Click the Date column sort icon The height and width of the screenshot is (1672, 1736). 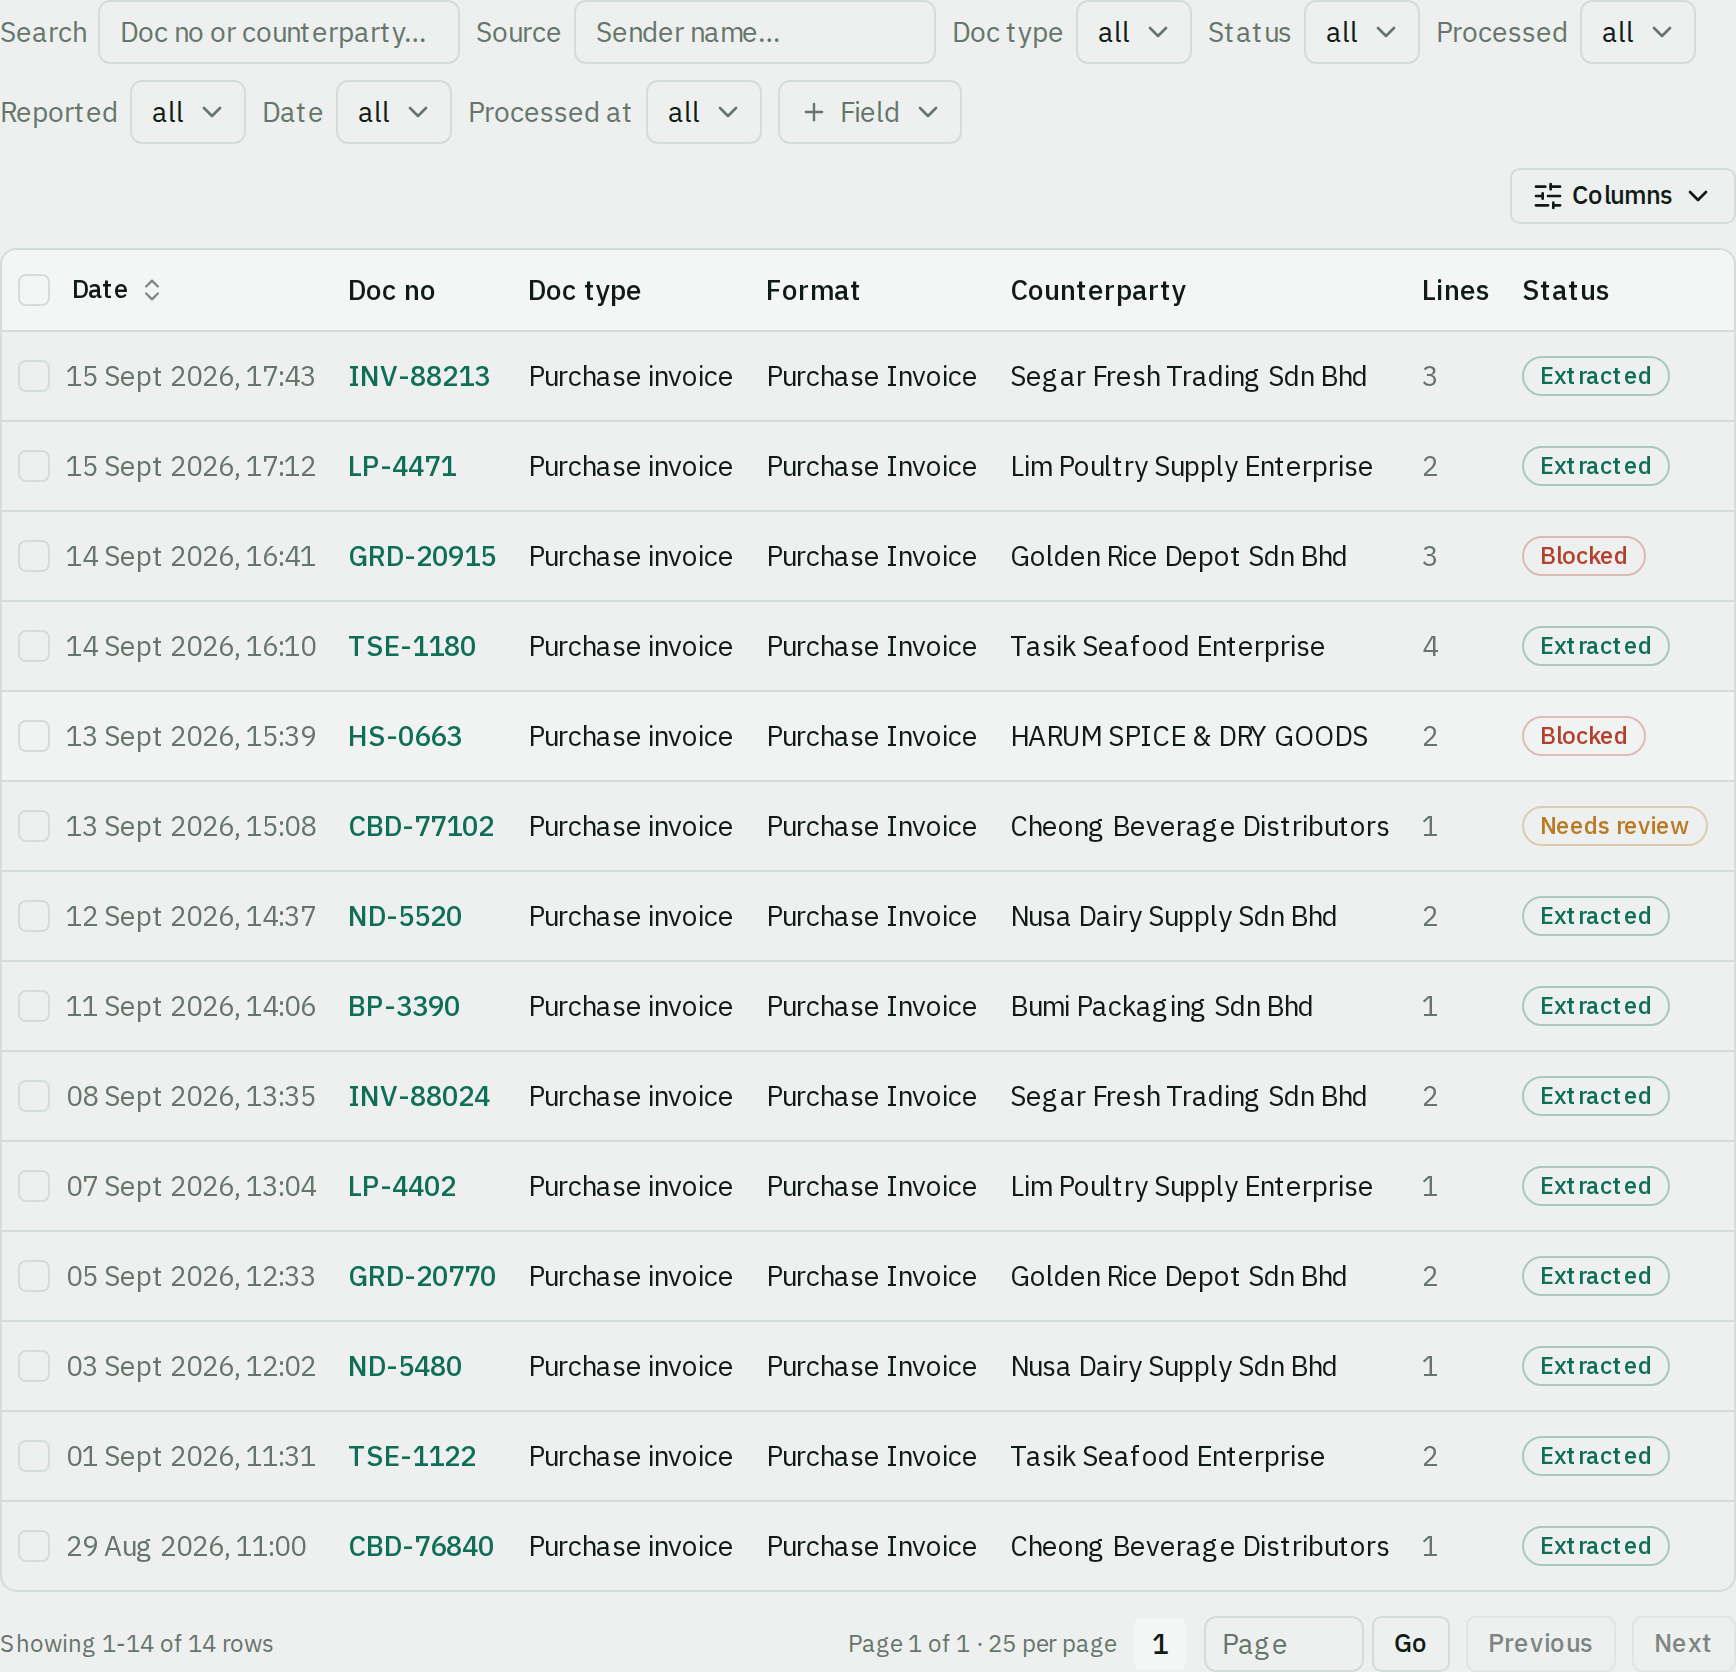pyautogui.click(x=152, y=290)
